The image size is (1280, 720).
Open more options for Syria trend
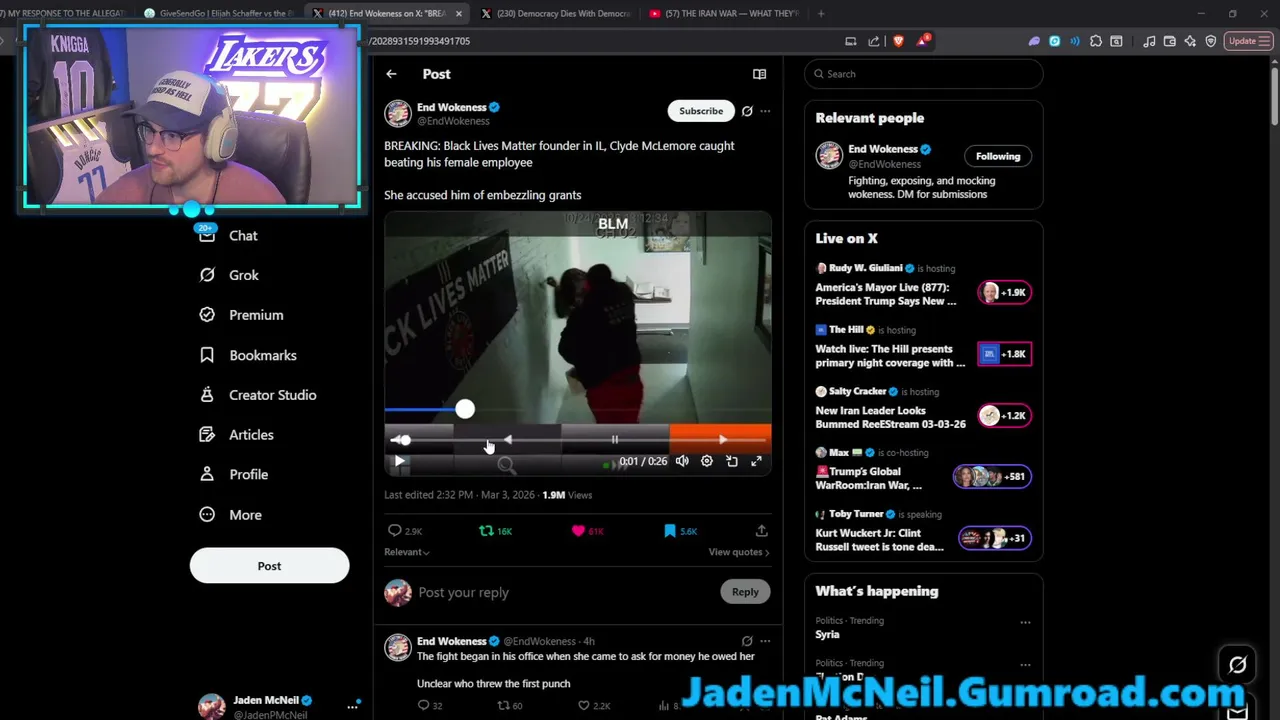pos(1025,622)
